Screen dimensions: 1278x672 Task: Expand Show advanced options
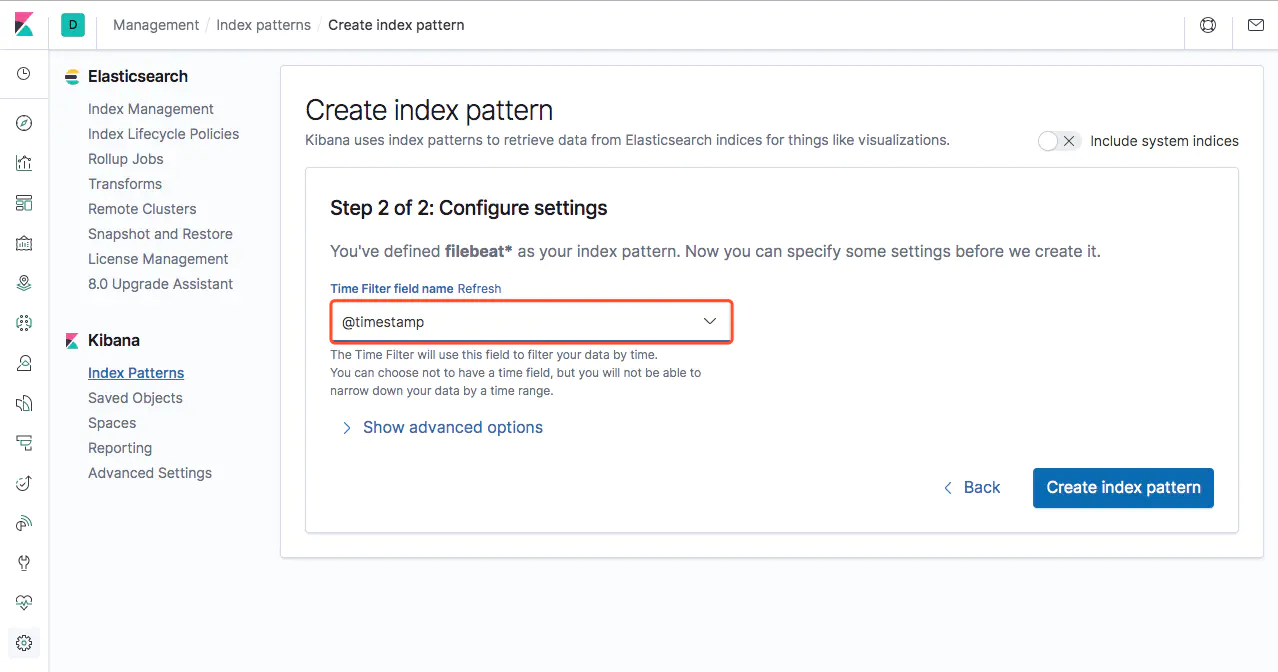pos(442,427)
